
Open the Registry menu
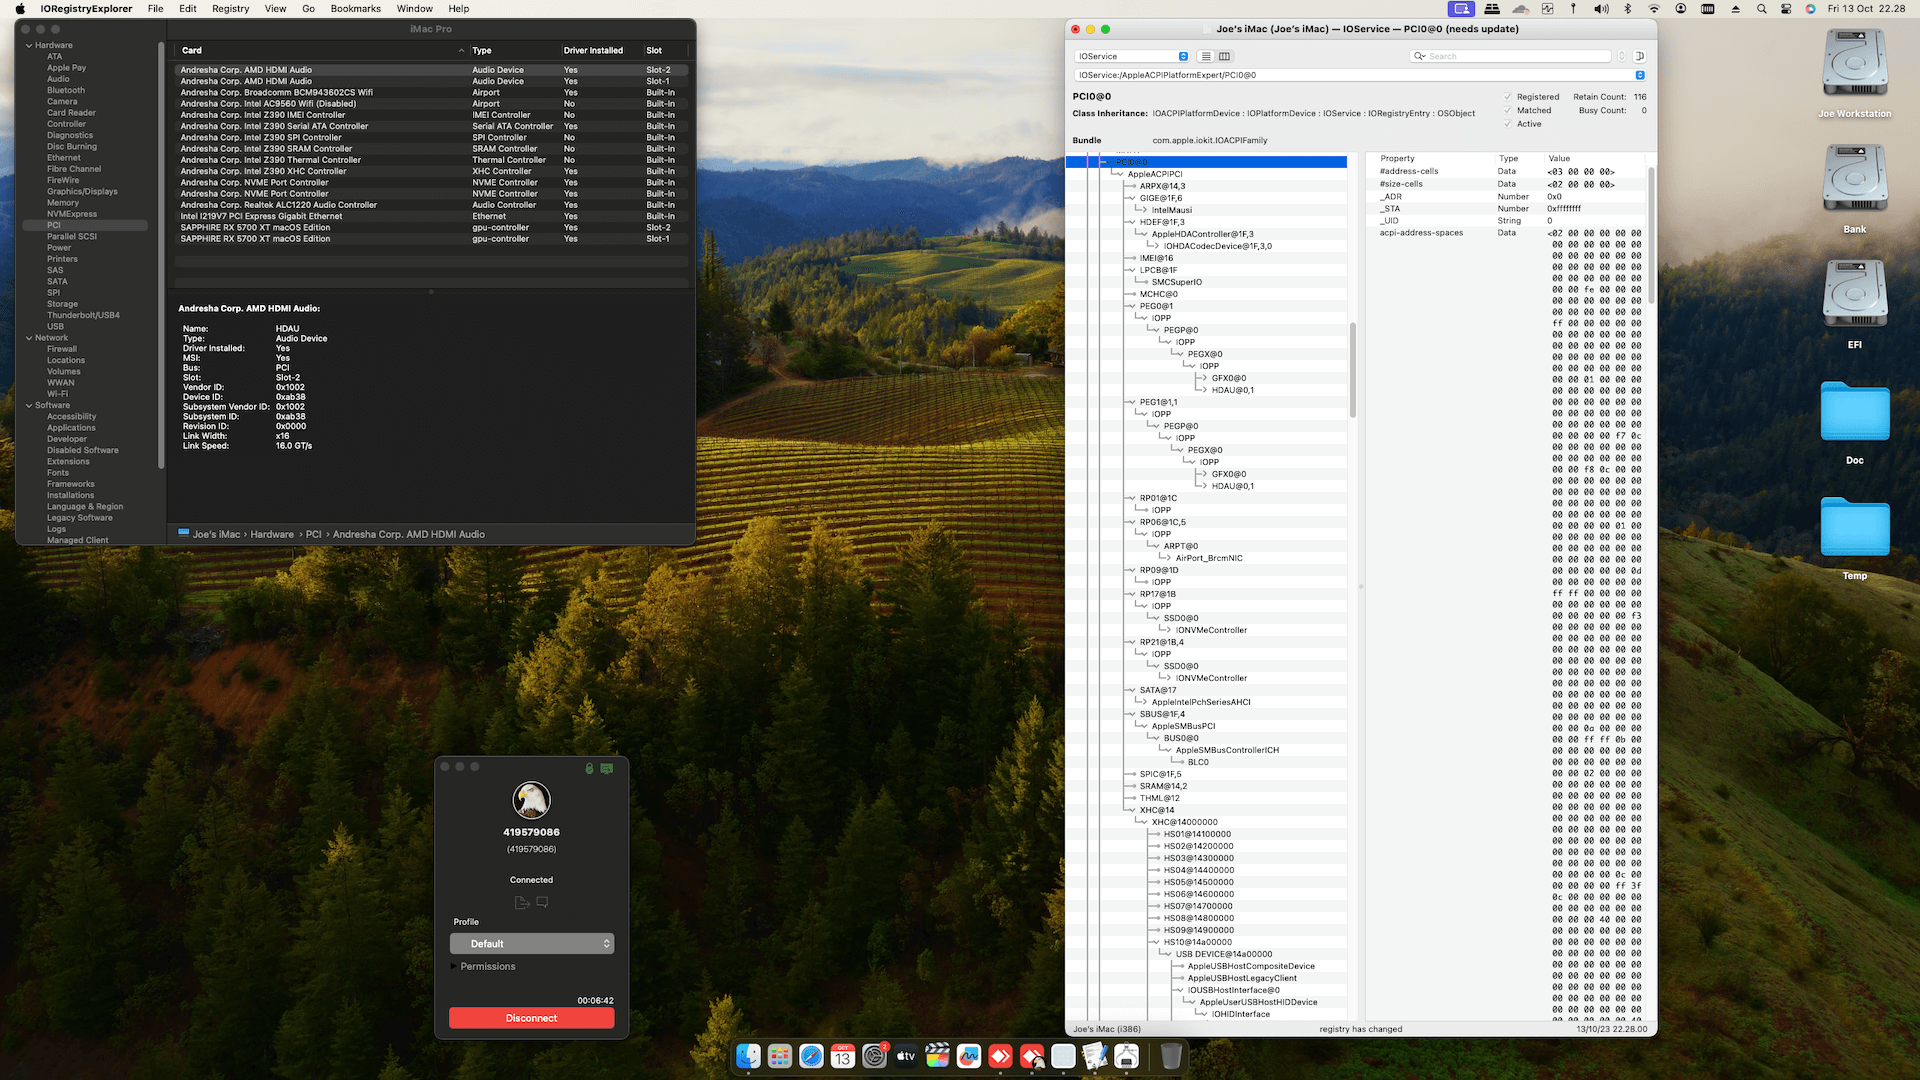(x=230, y=9)
